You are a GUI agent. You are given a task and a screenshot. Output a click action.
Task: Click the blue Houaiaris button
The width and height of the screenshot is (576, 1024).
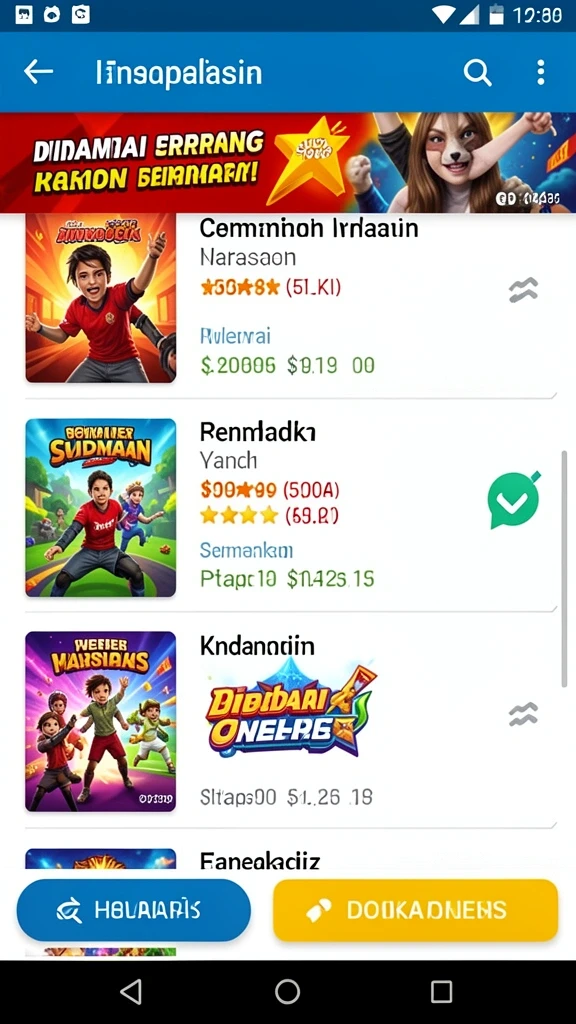coord(133,910)
